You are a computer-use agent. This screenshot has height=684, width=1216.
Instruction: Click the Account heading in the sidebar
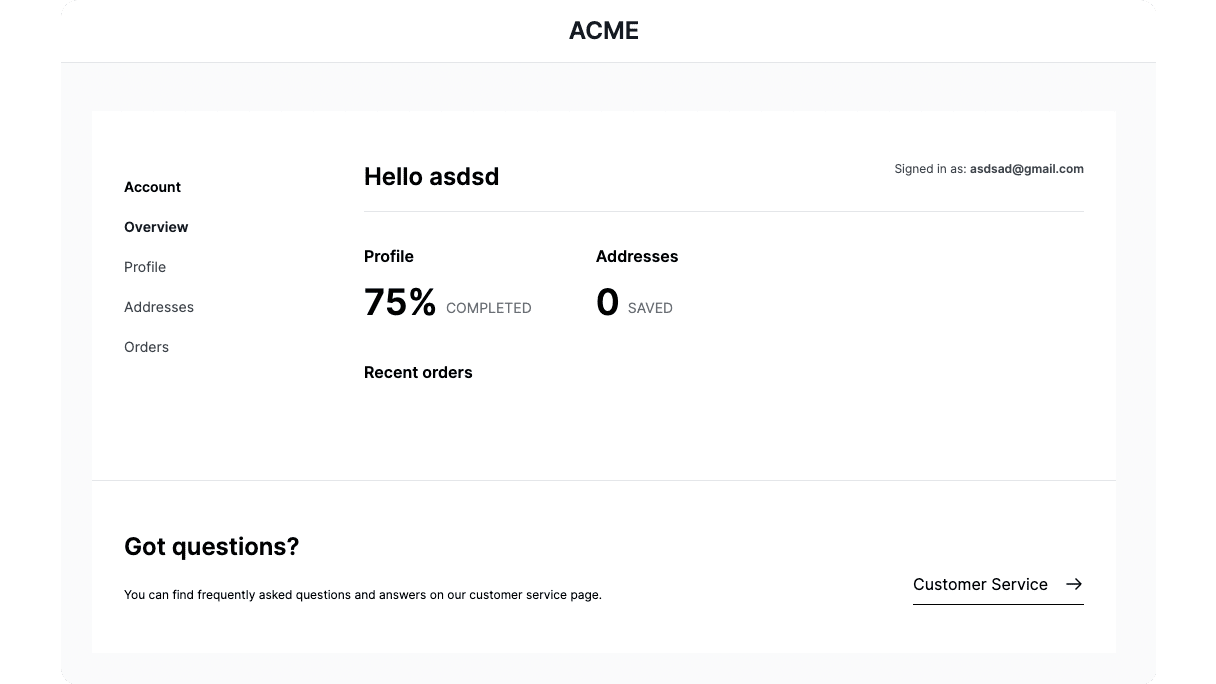pyautogui.click(x=152, y=187)
